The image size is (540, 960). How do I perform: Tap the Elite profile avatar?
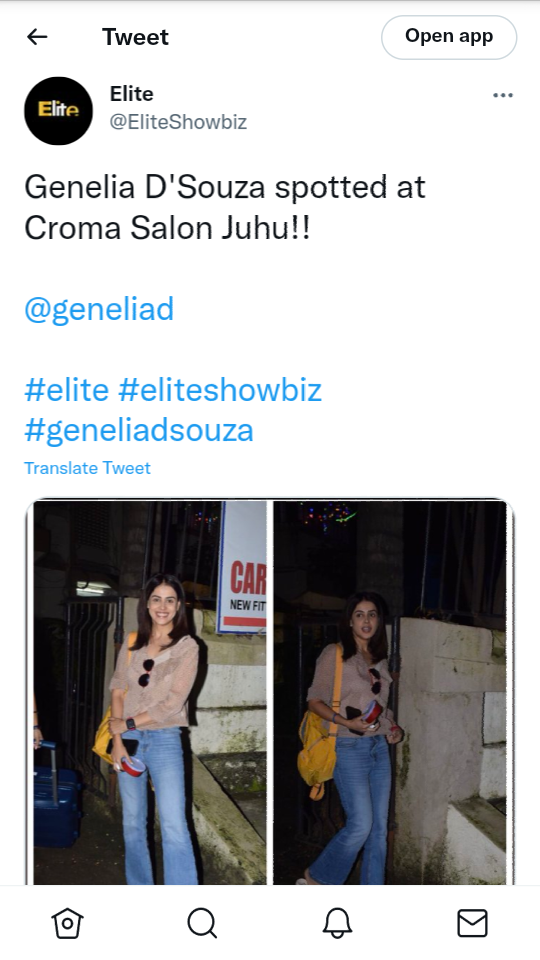58,111
